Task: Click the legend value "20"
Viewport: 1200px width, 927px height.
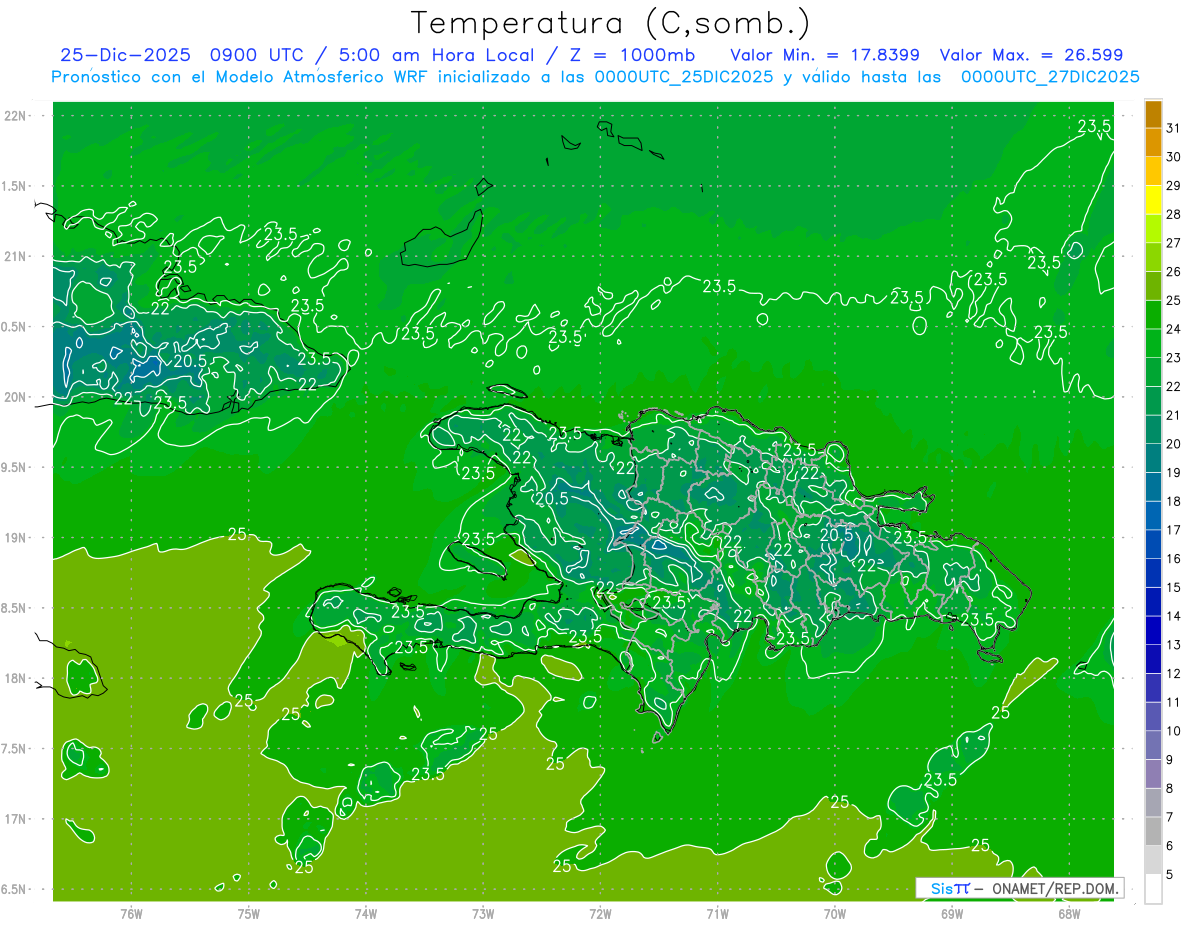Action: tap(1173, 444)
